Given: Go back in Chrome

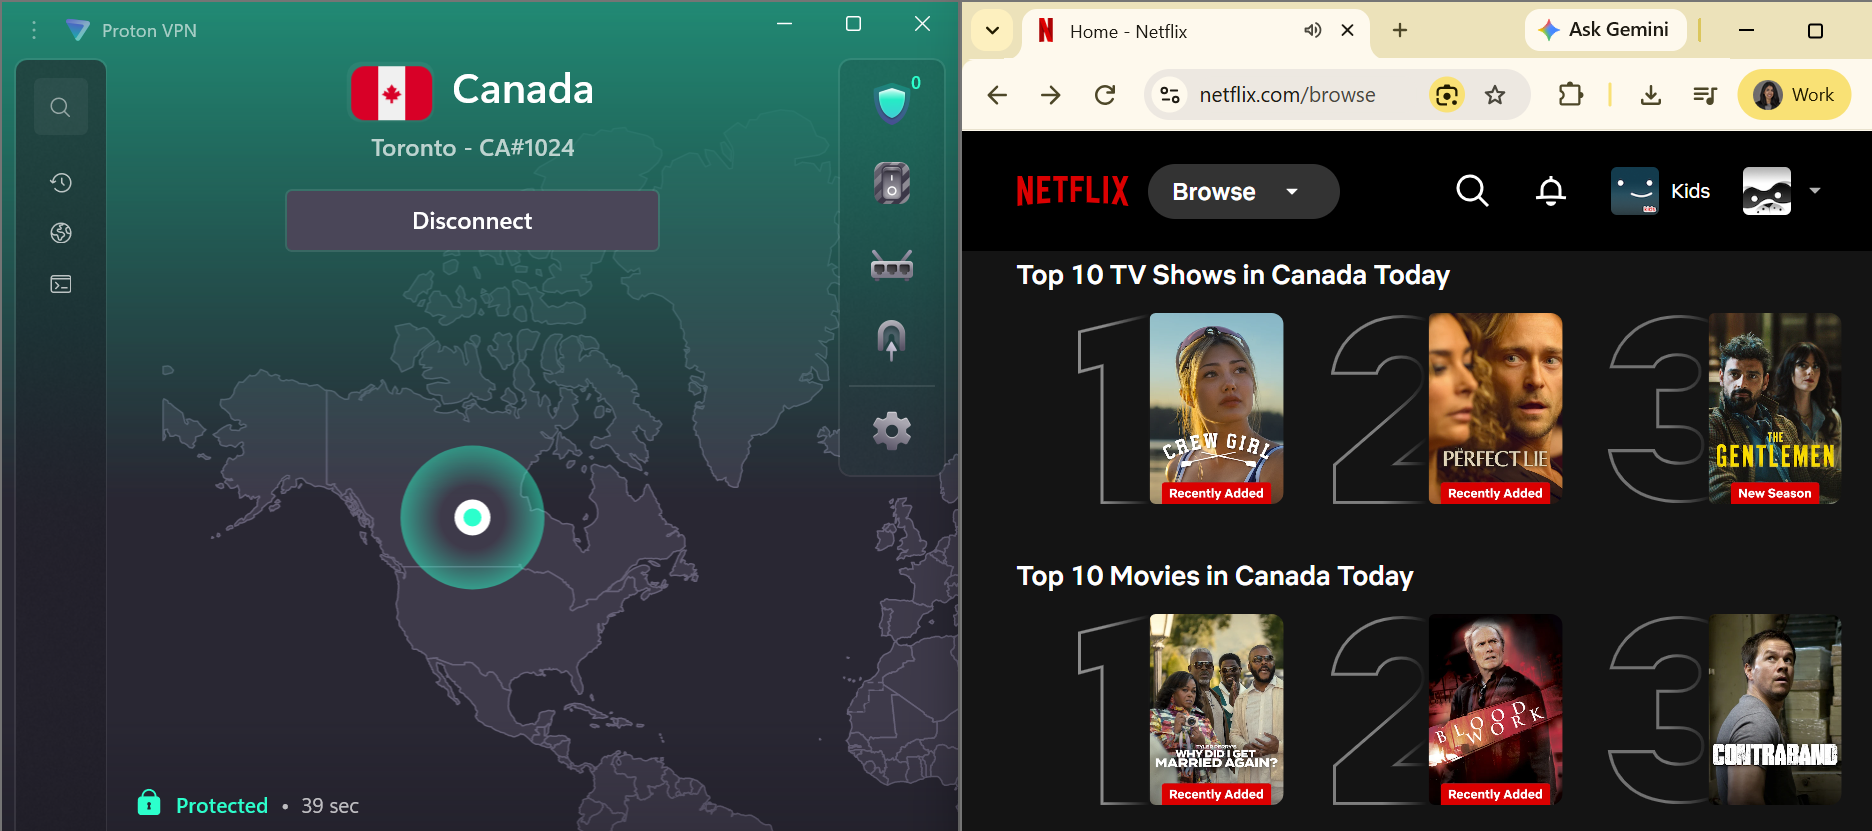Looking at the screenshot, I should click(997, 95).
